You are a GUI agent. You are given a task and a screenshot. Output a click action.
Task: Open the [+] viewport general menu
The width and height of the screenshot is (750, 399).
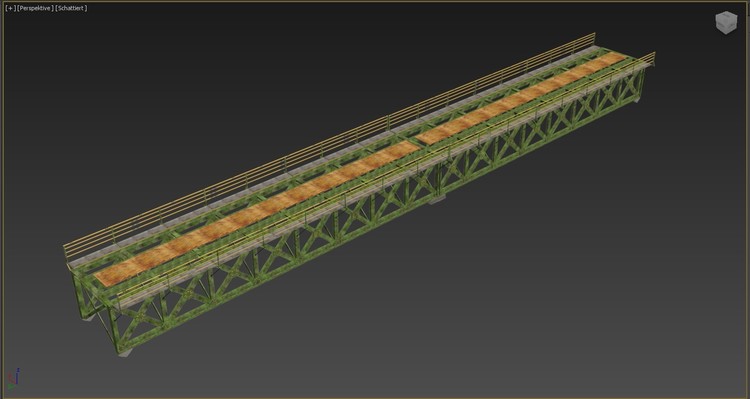[x=11, y=8]
